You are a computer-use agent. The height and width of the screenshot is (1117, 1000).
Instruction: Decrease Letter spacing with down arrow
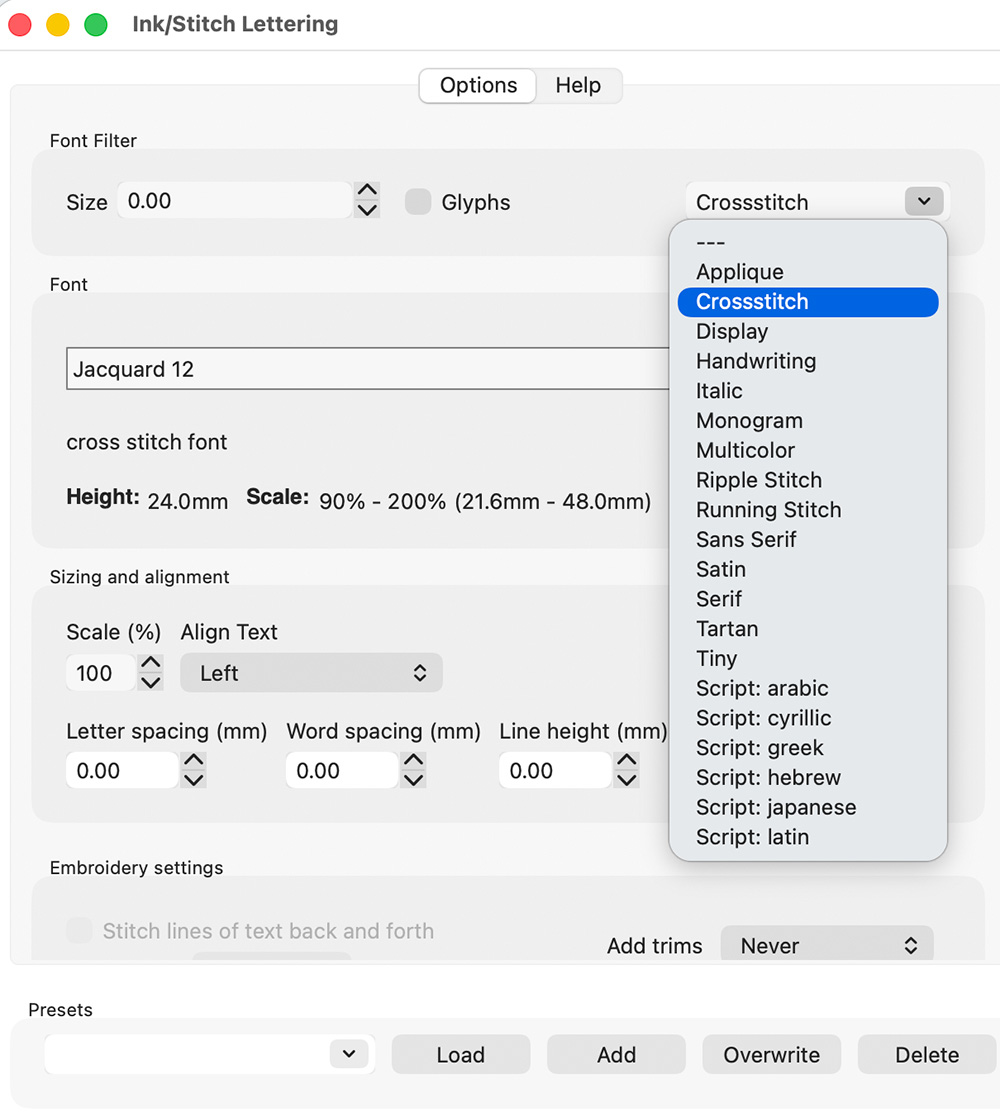[x=194, y=779]
